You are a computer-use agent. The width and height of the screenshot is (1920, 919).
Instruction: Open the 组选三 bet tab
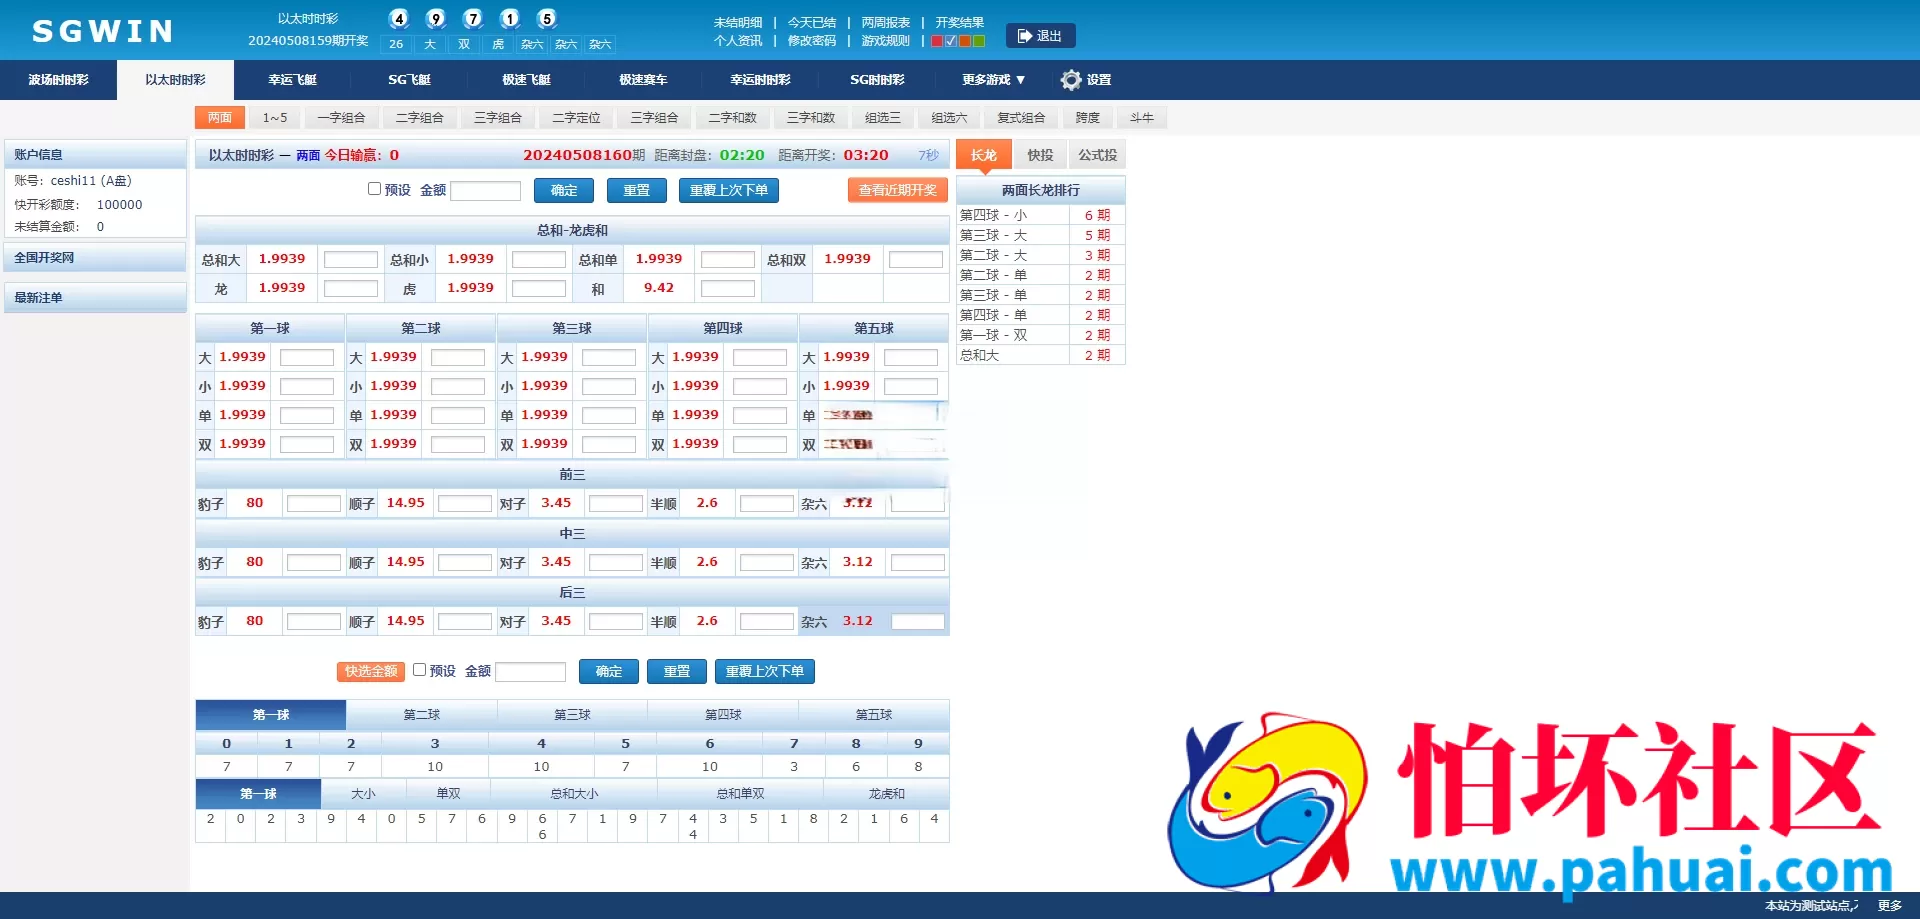point(883,118)
